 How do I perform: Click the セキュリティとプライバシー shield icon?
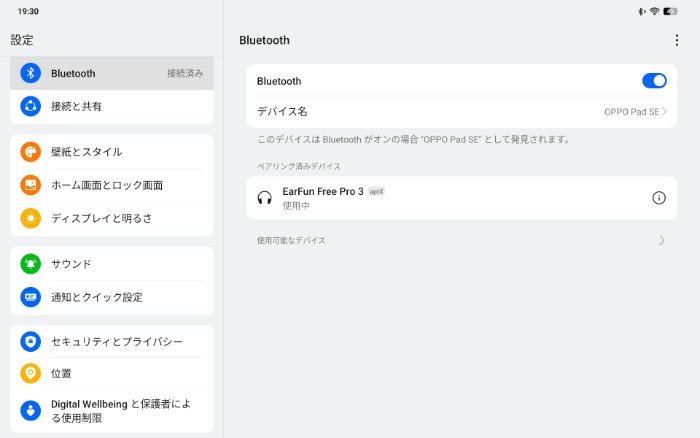point(30,342)
